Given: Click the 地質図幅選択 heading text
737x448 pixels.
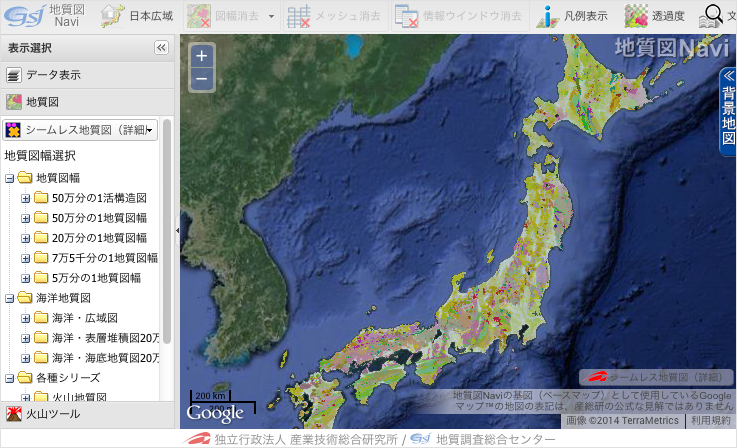Looking at the screenshot, I should click(40, 156).
